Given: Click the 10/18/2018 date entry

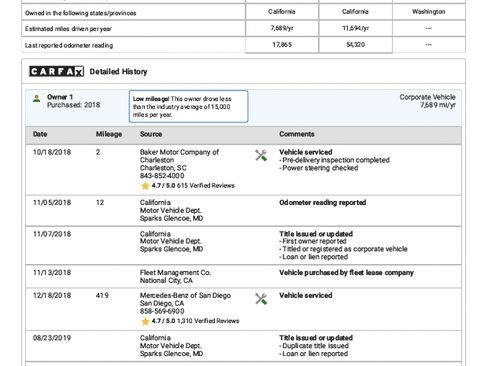Looking at the screenshot, I should pos(52,152).
